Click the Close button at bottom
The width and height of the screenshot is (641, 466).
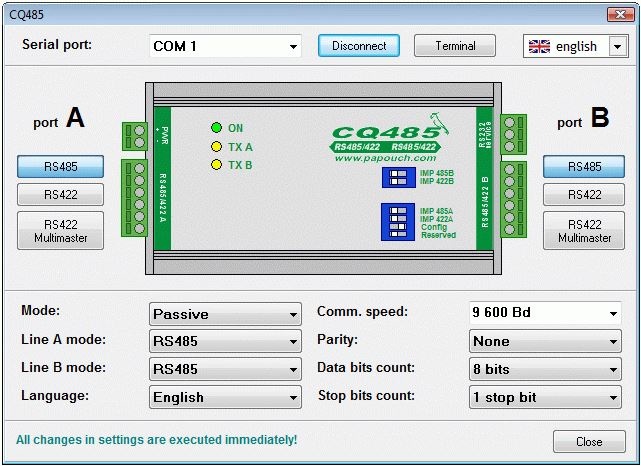click(x=589, y=441)
